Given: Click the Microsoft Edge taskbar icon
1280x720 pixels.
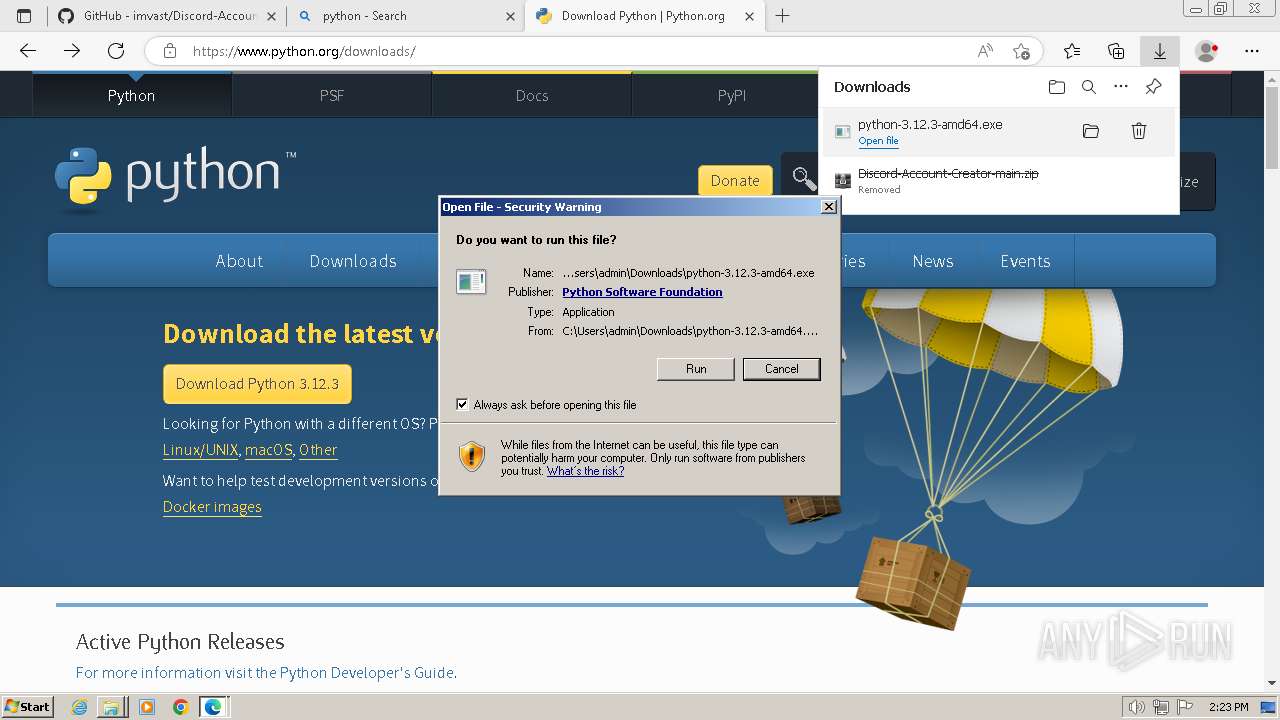Looking at the screenshot, I should [213, 707].
